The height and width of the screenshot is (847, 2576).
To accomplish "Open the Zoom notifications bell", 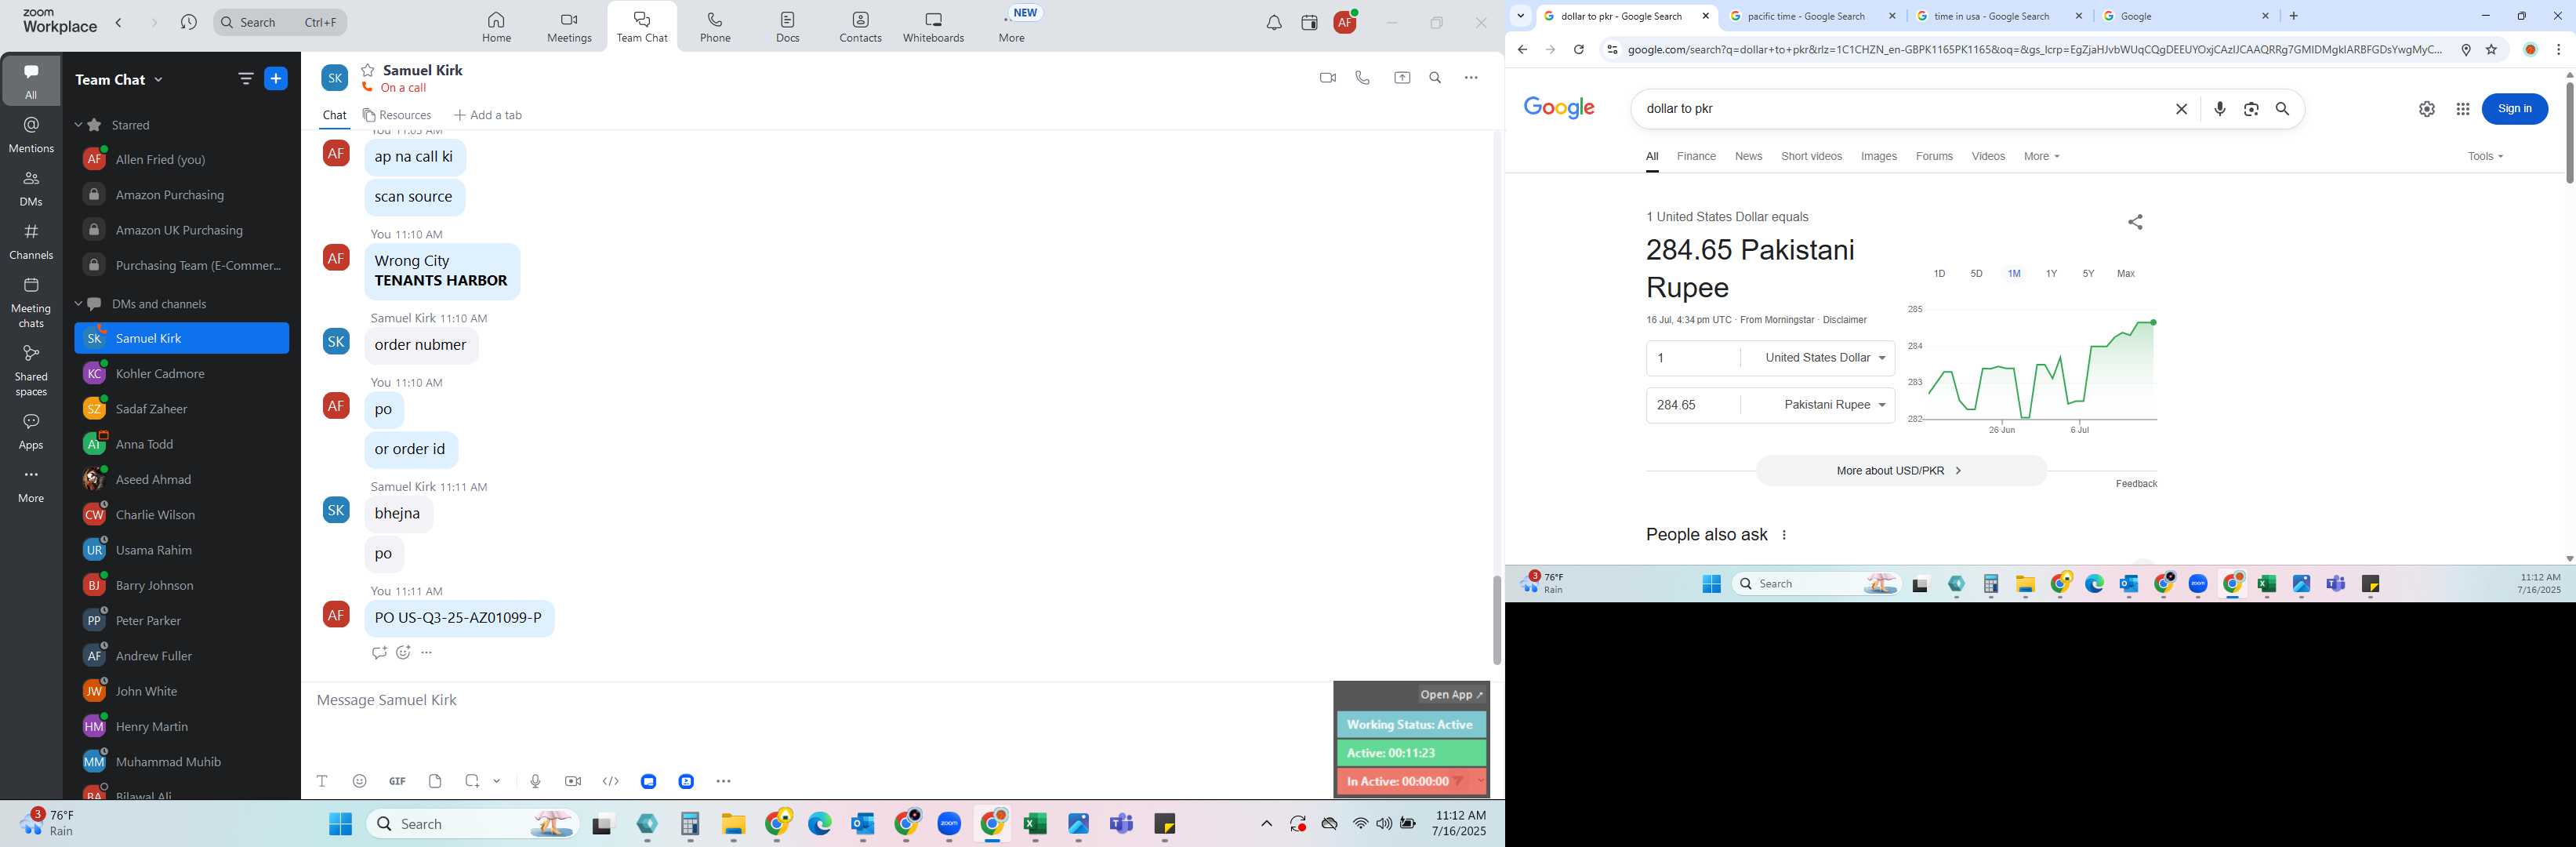I will coord(1274,23).
